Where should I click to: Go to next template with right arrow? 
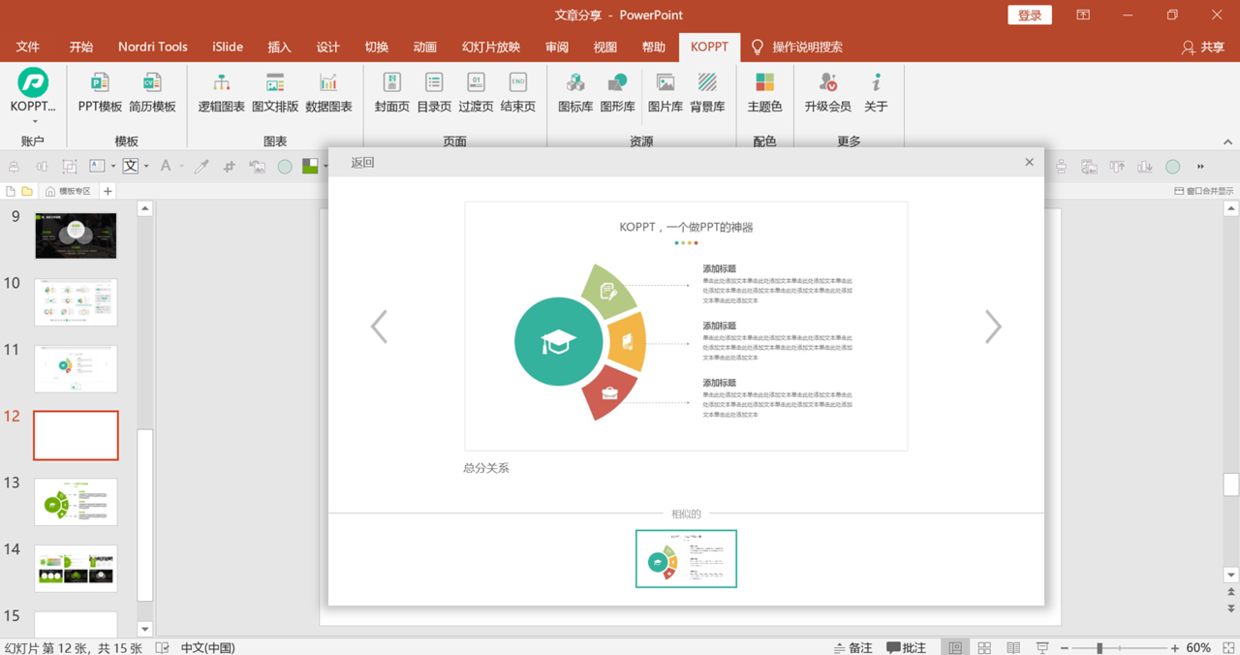click(x=993, y=327)
